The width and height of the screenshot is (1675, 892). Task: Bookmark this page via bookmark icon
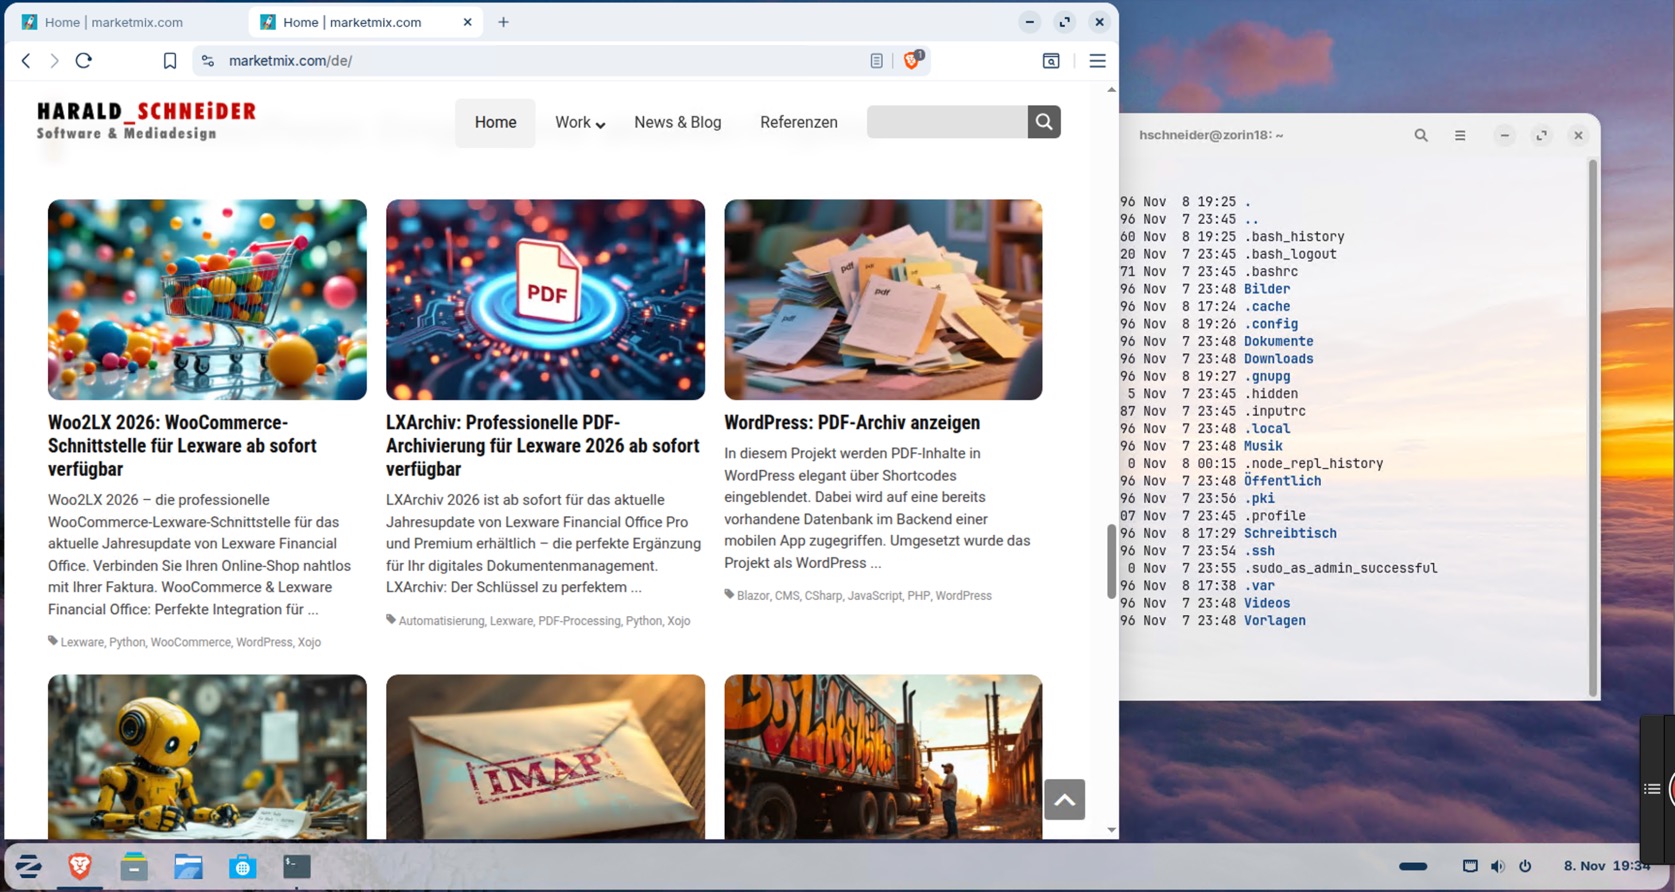(x=170, y=61)
